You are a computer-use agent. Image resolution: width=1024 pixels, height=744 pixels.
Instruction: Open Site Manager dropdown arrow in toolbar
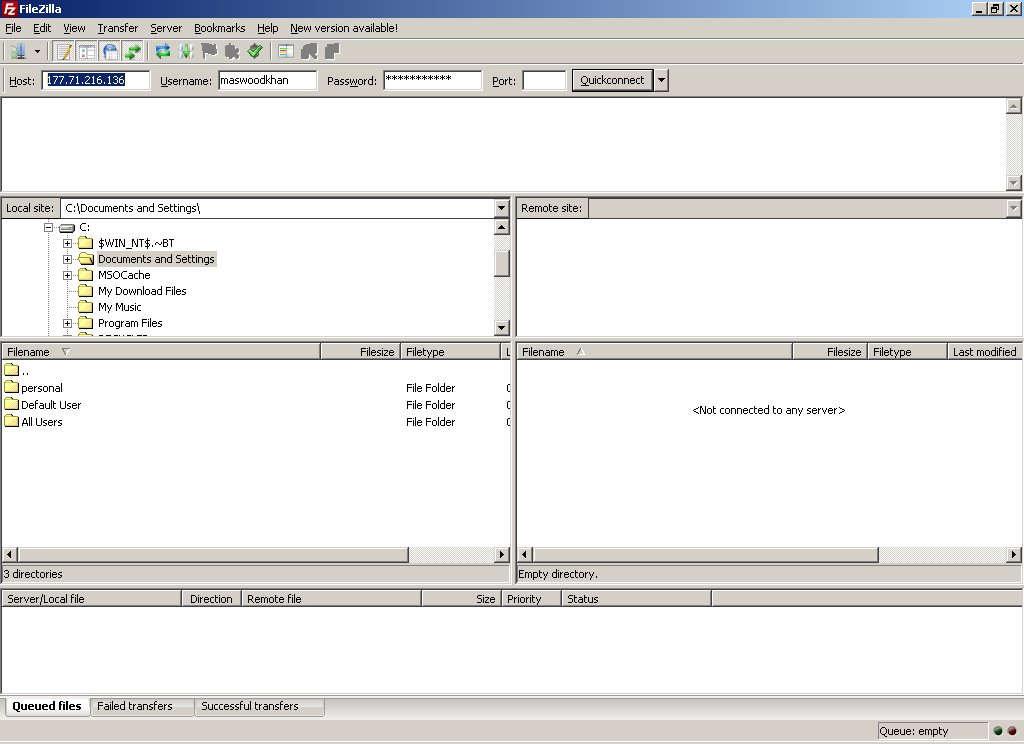37,51
